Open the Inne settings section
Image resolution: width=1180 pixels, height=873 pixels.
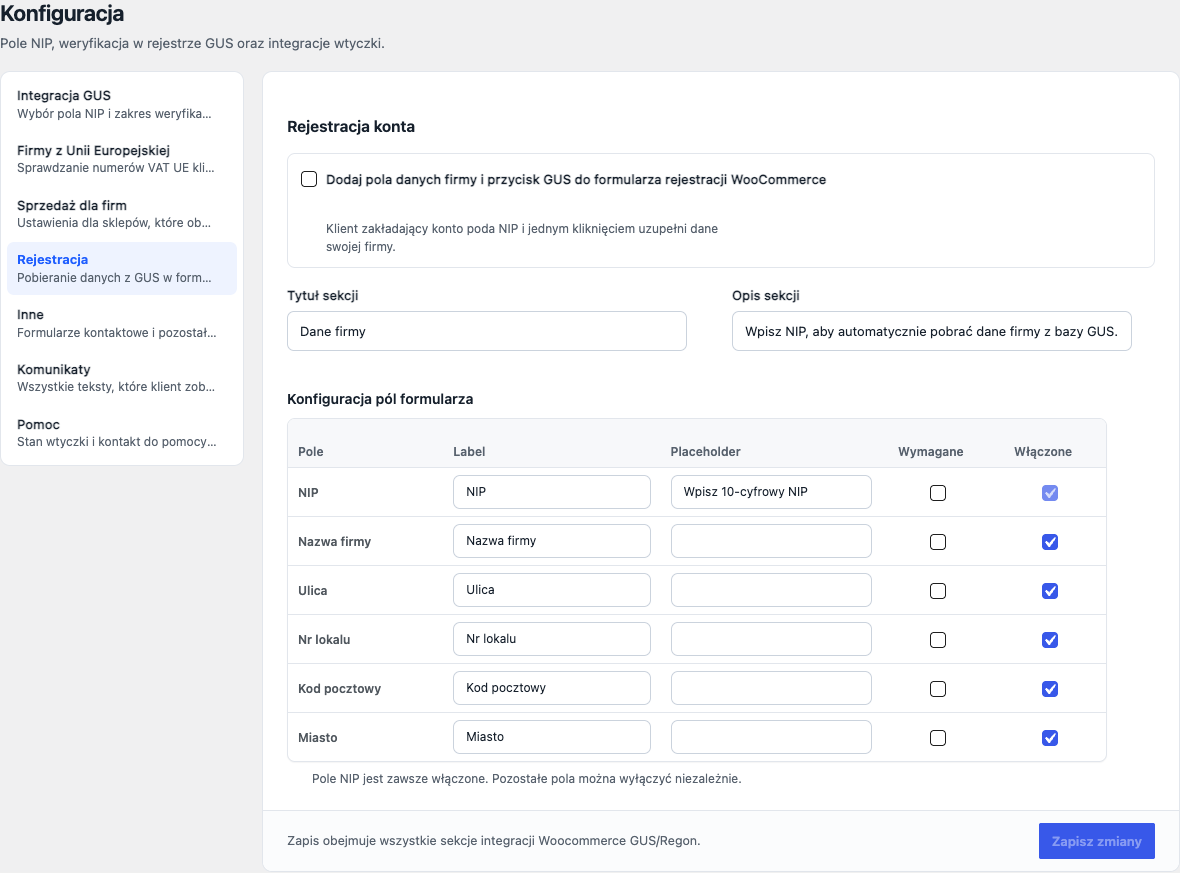coord(122,324)
